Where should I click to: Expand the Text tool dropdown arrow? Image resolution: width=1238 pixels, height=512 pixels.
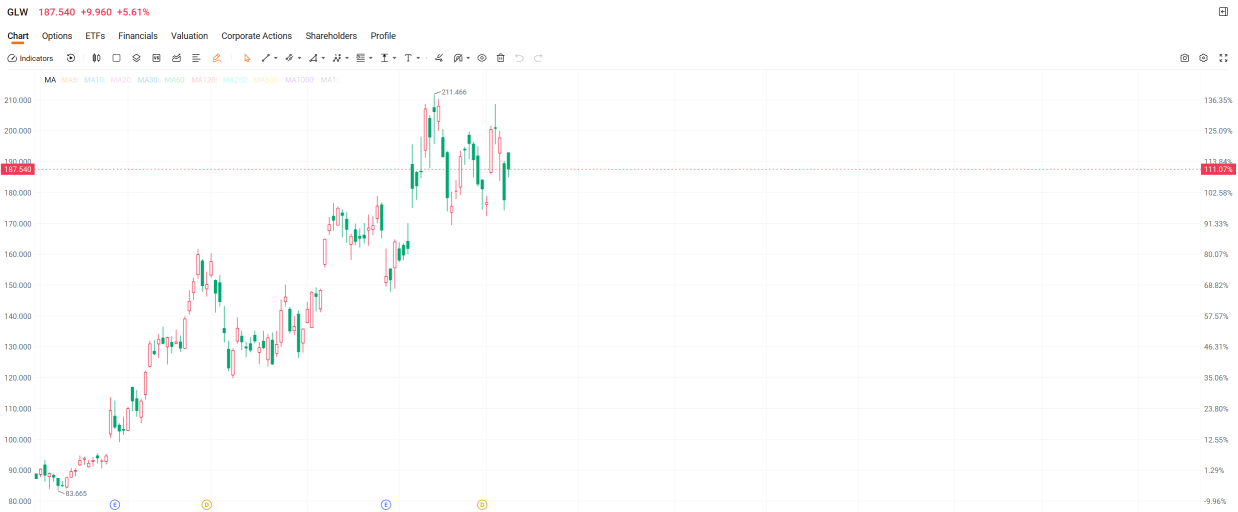click(x=418, y=58)
